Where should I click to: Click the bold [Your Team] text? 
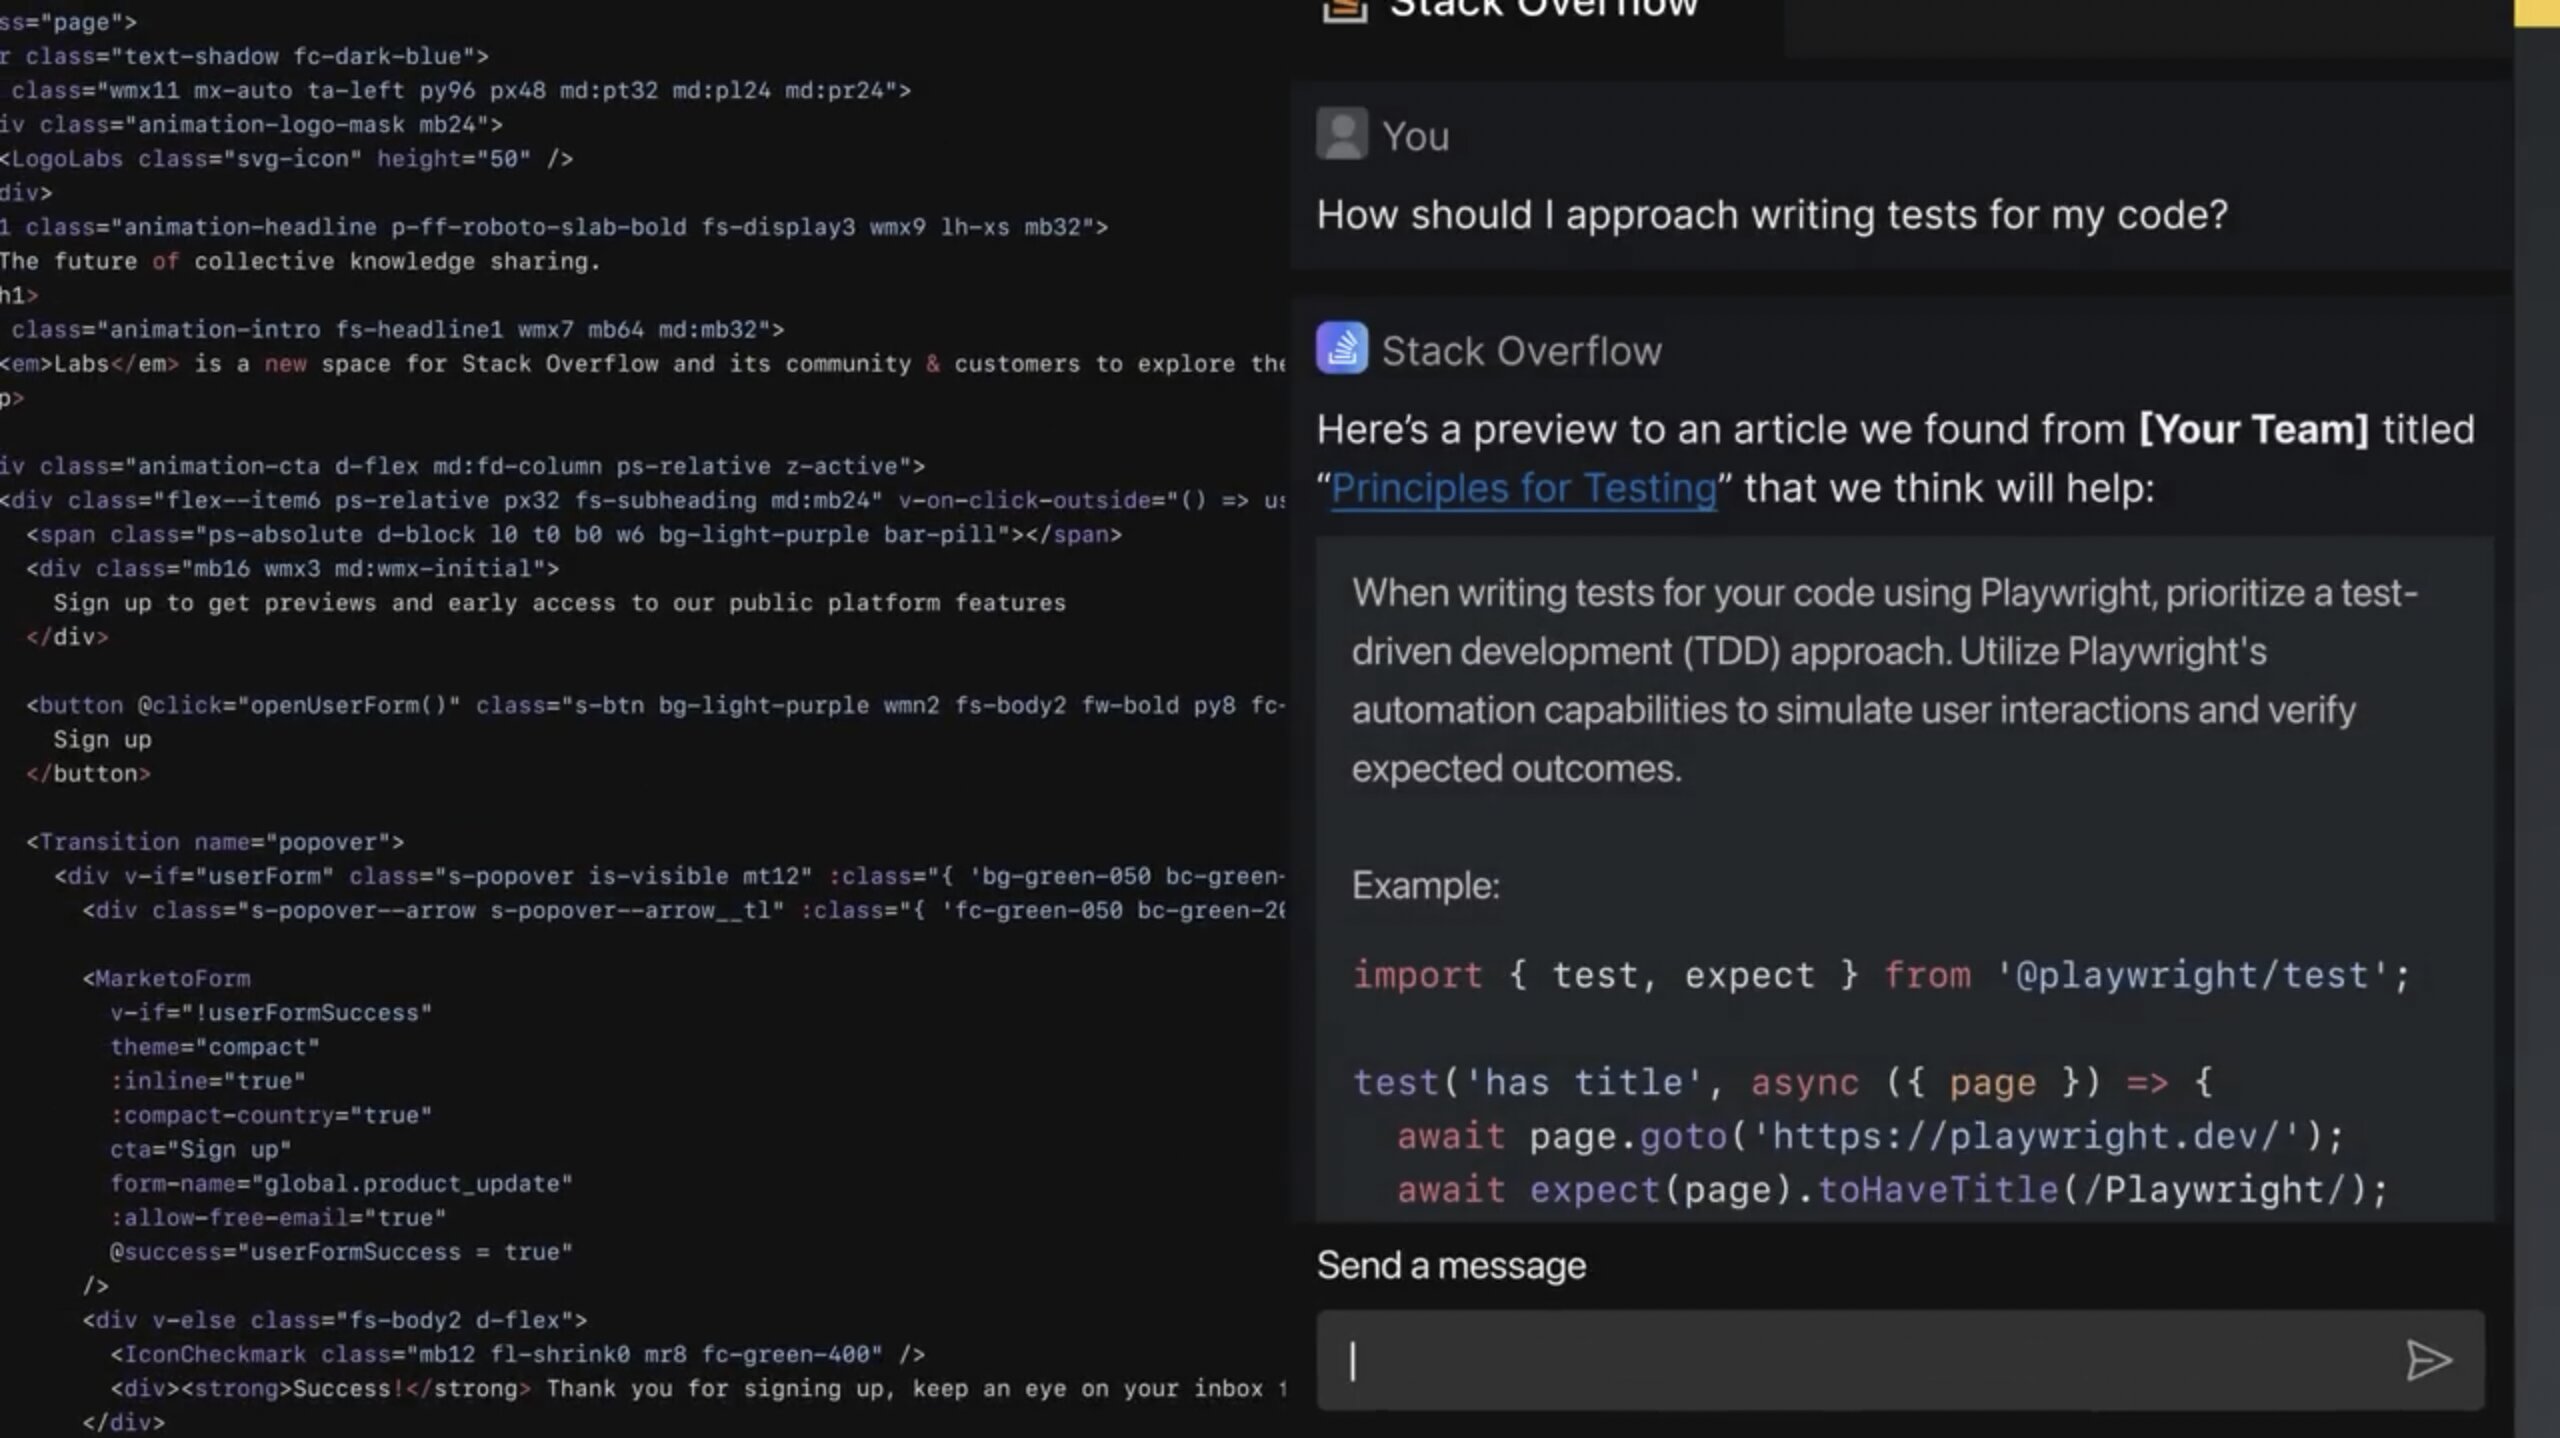point(2253,430)
